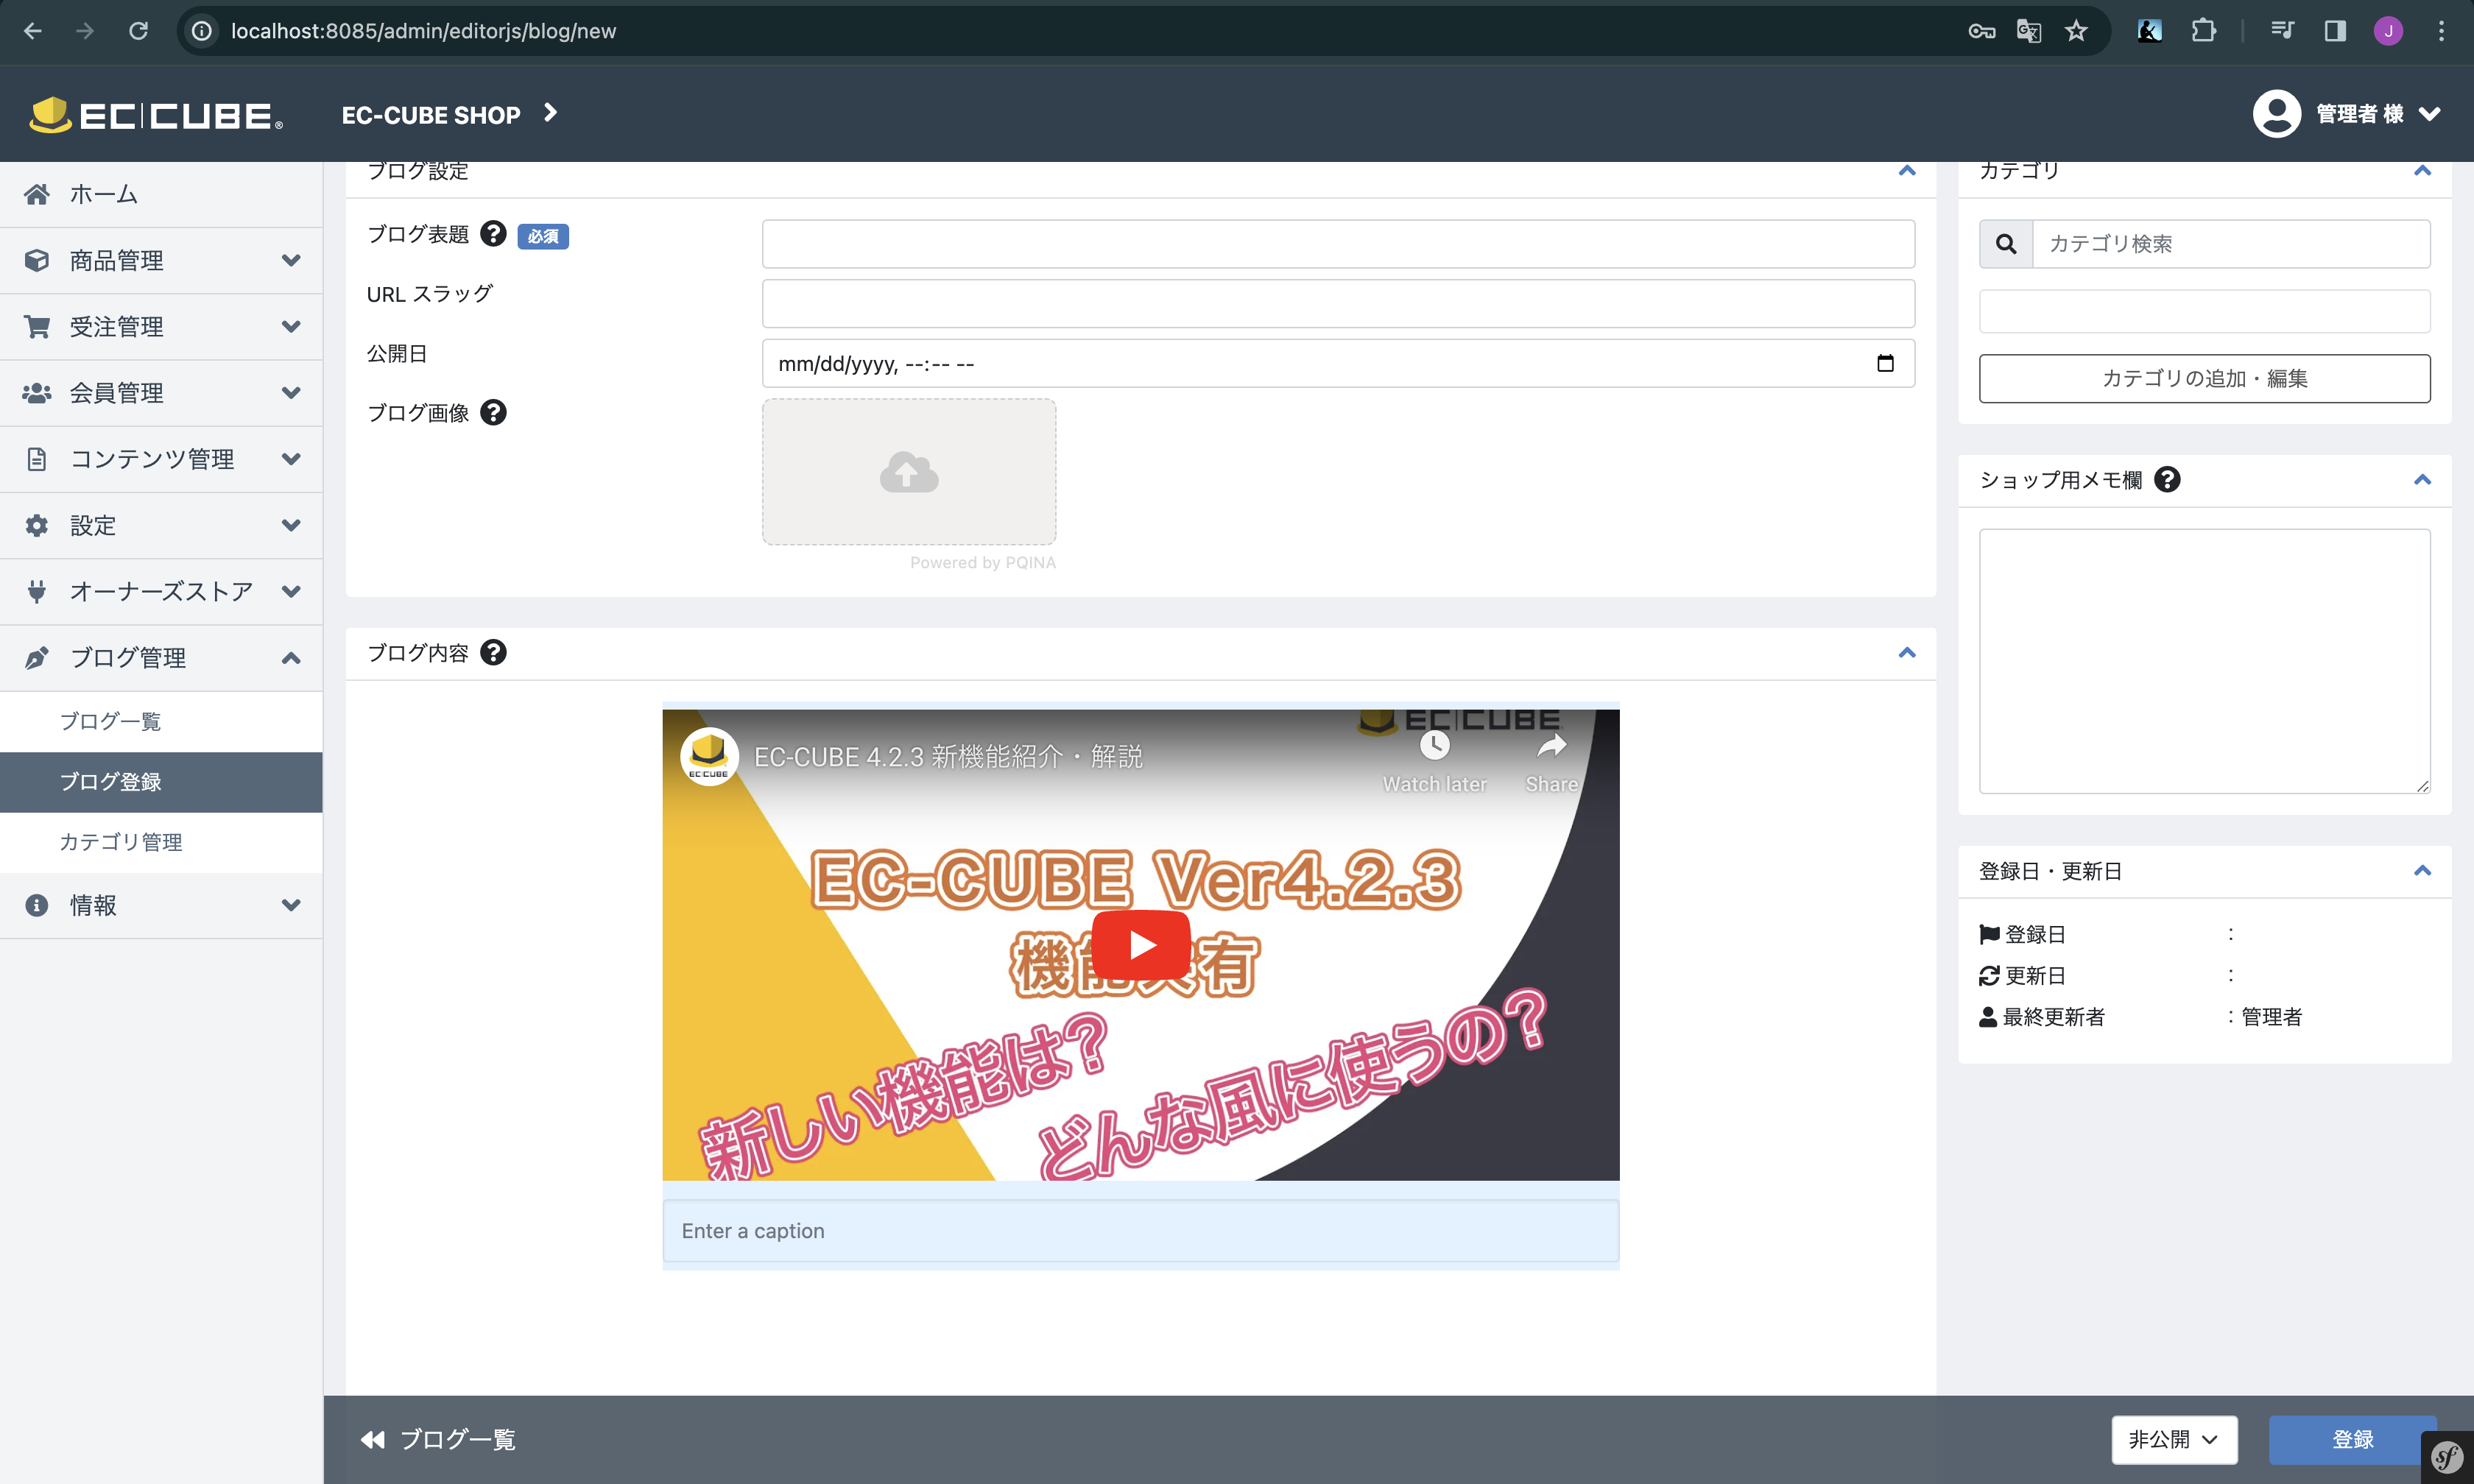Click the ブログ表題 text field

click(1338, 244)
